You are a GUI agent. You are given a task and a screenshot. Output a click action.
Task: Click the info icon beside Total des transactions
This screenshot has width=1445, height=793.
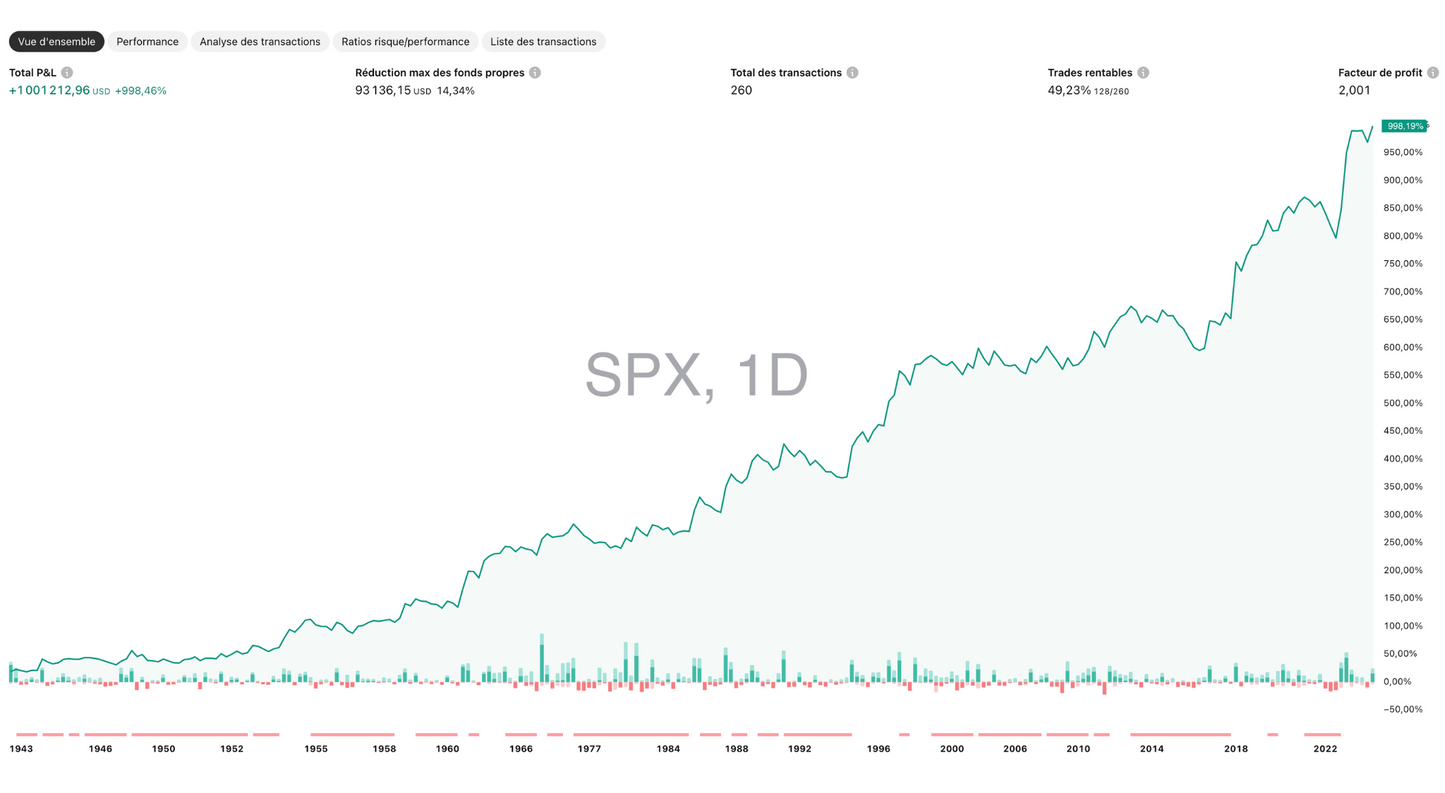851,72
